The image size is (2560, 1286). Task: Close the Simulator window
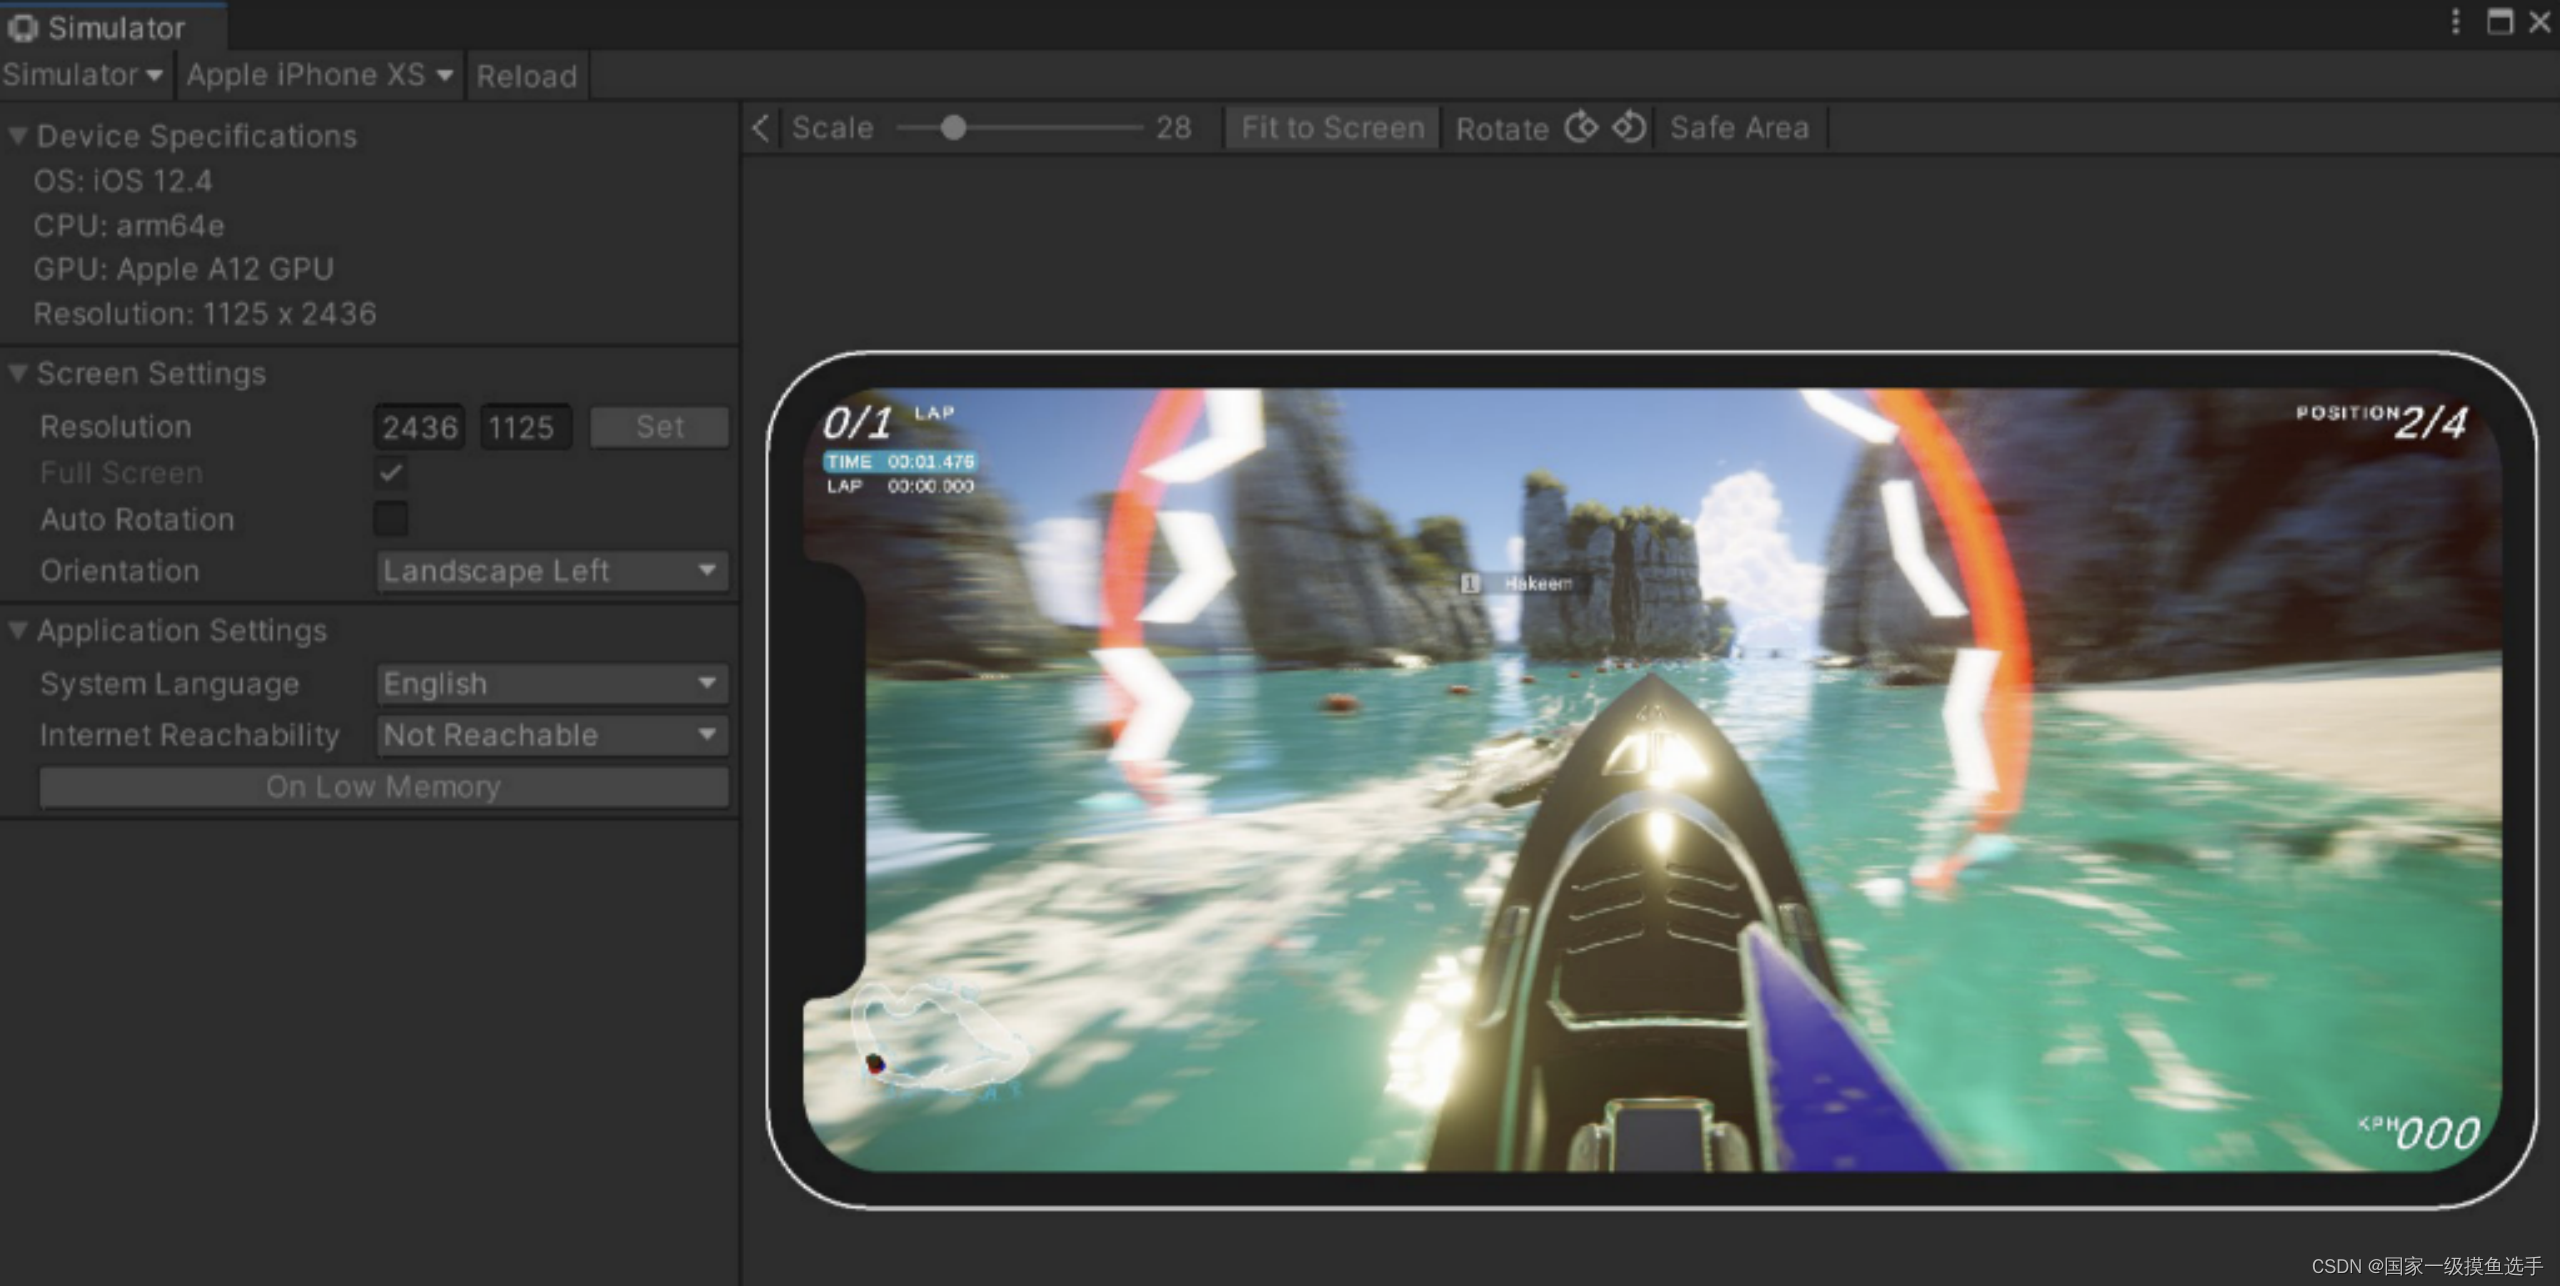(2539, 22)
